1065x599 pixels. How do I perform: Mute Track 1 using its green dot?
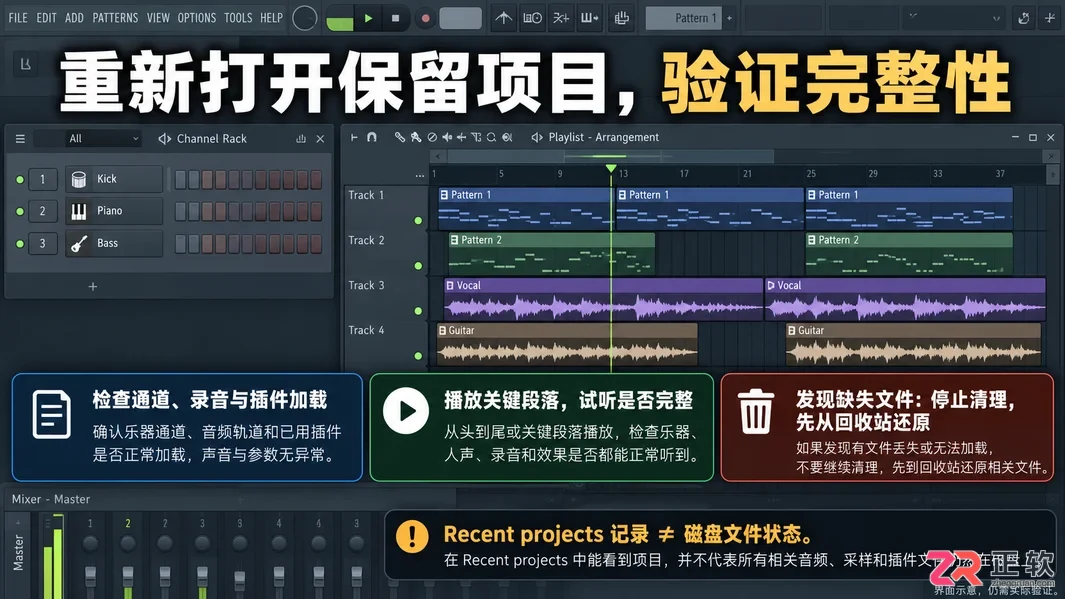pos(418,220)
